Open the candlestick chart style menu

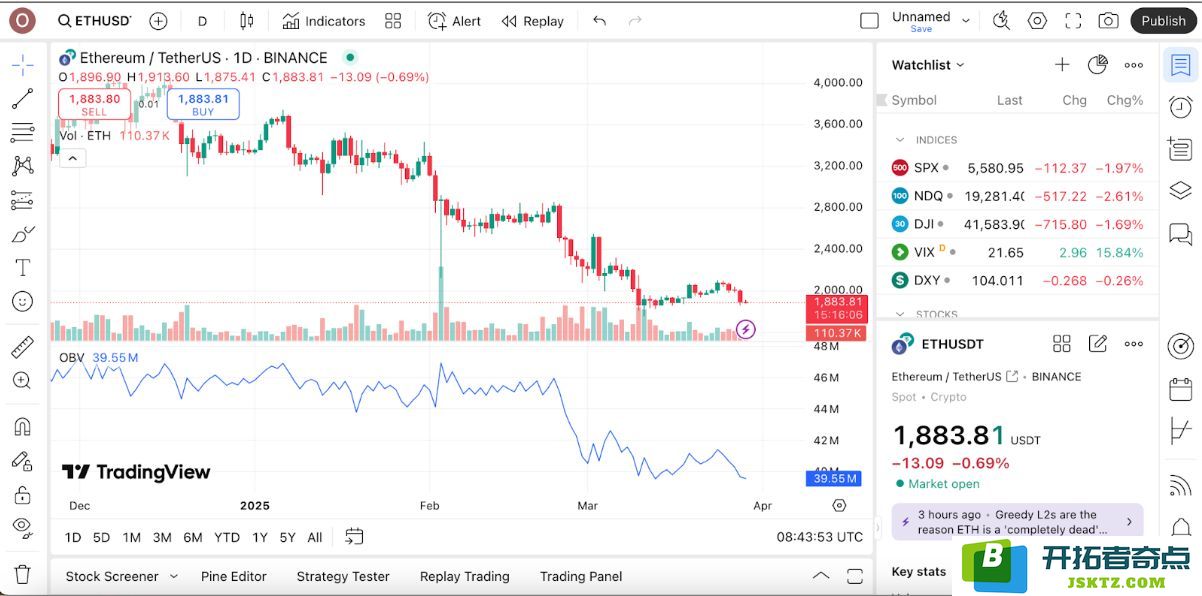(247, 21)
